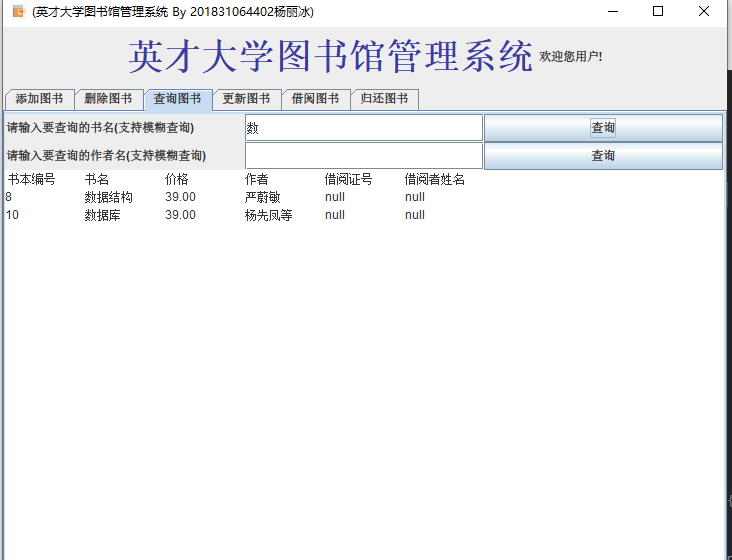Go to the 更新图书 tab
732x560 pixels.
[246, 99]
